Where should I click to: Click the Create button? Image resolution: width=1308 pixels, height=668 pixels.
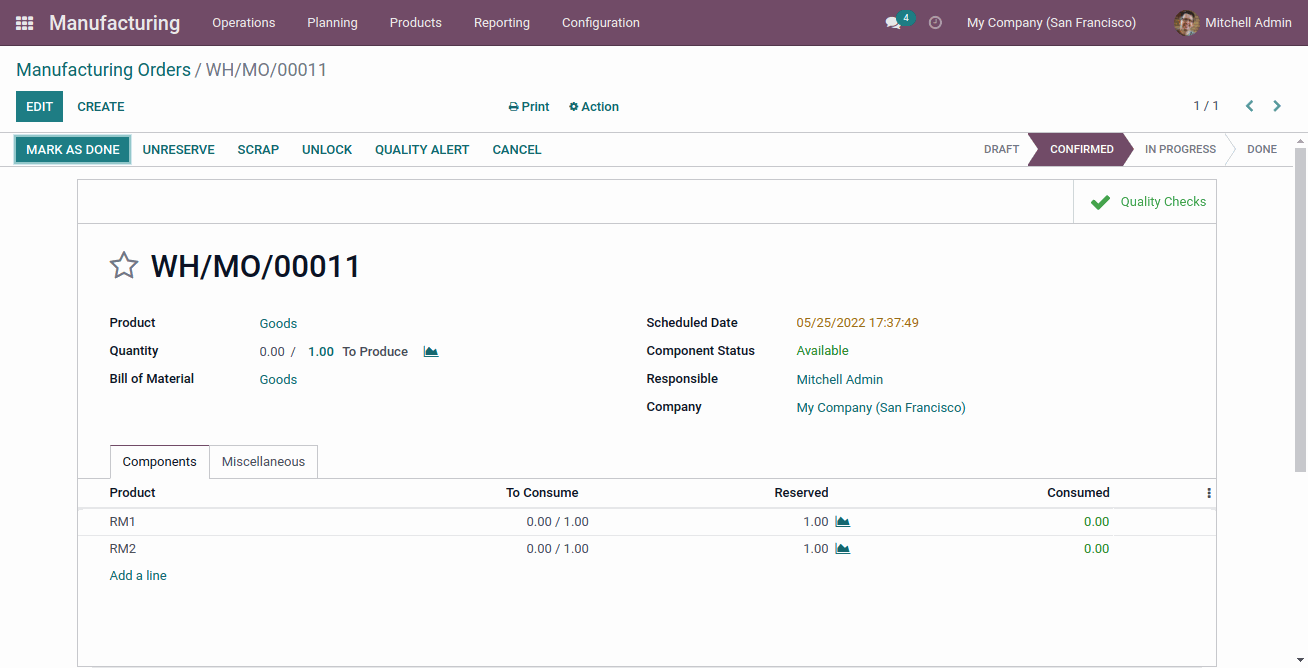[101, 107]
